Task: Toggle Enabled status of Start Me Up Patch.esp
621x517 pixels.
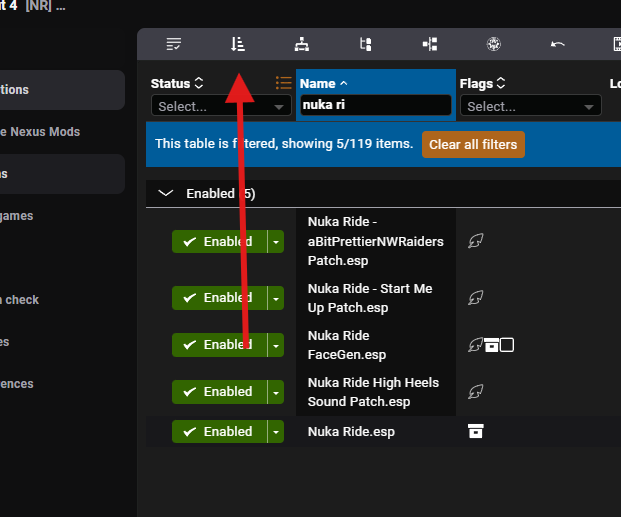Action: 219,298
